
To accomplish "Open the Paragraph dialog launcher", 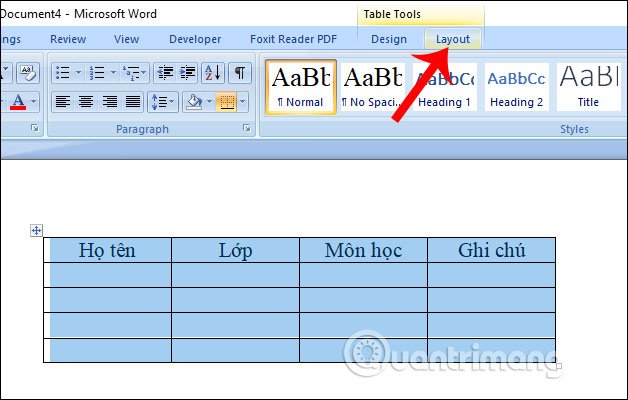I will coord(247,128).
